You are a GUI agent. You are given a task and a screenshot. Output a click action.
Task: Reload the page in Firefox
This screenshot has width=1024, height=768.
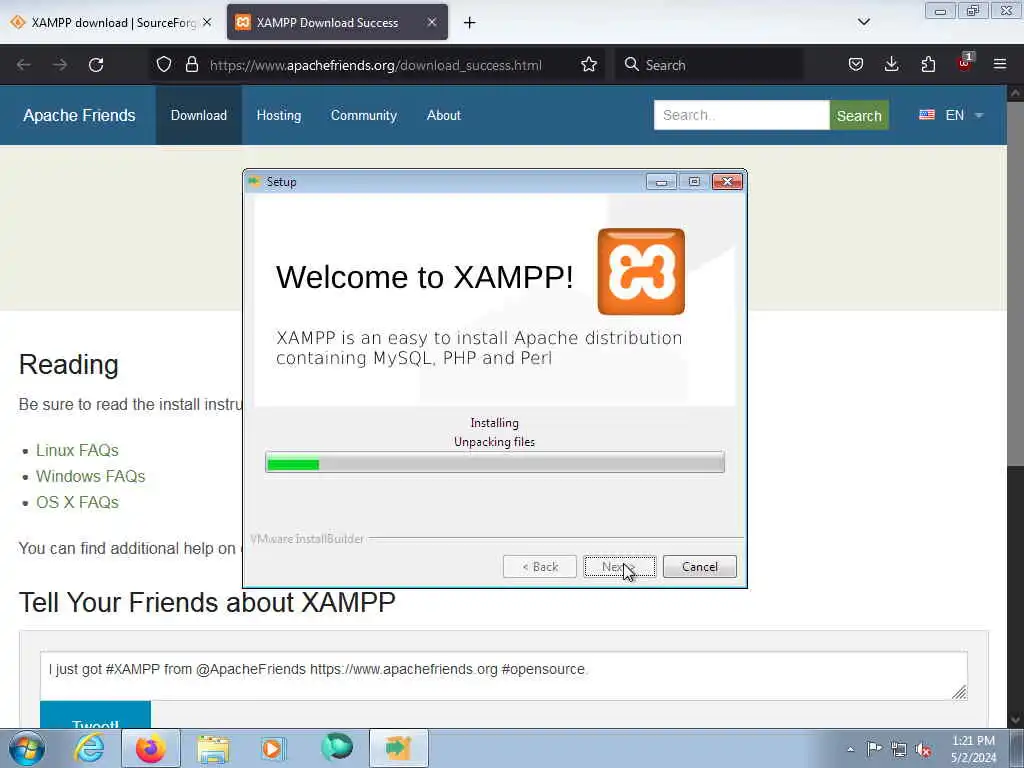point(96,65)
